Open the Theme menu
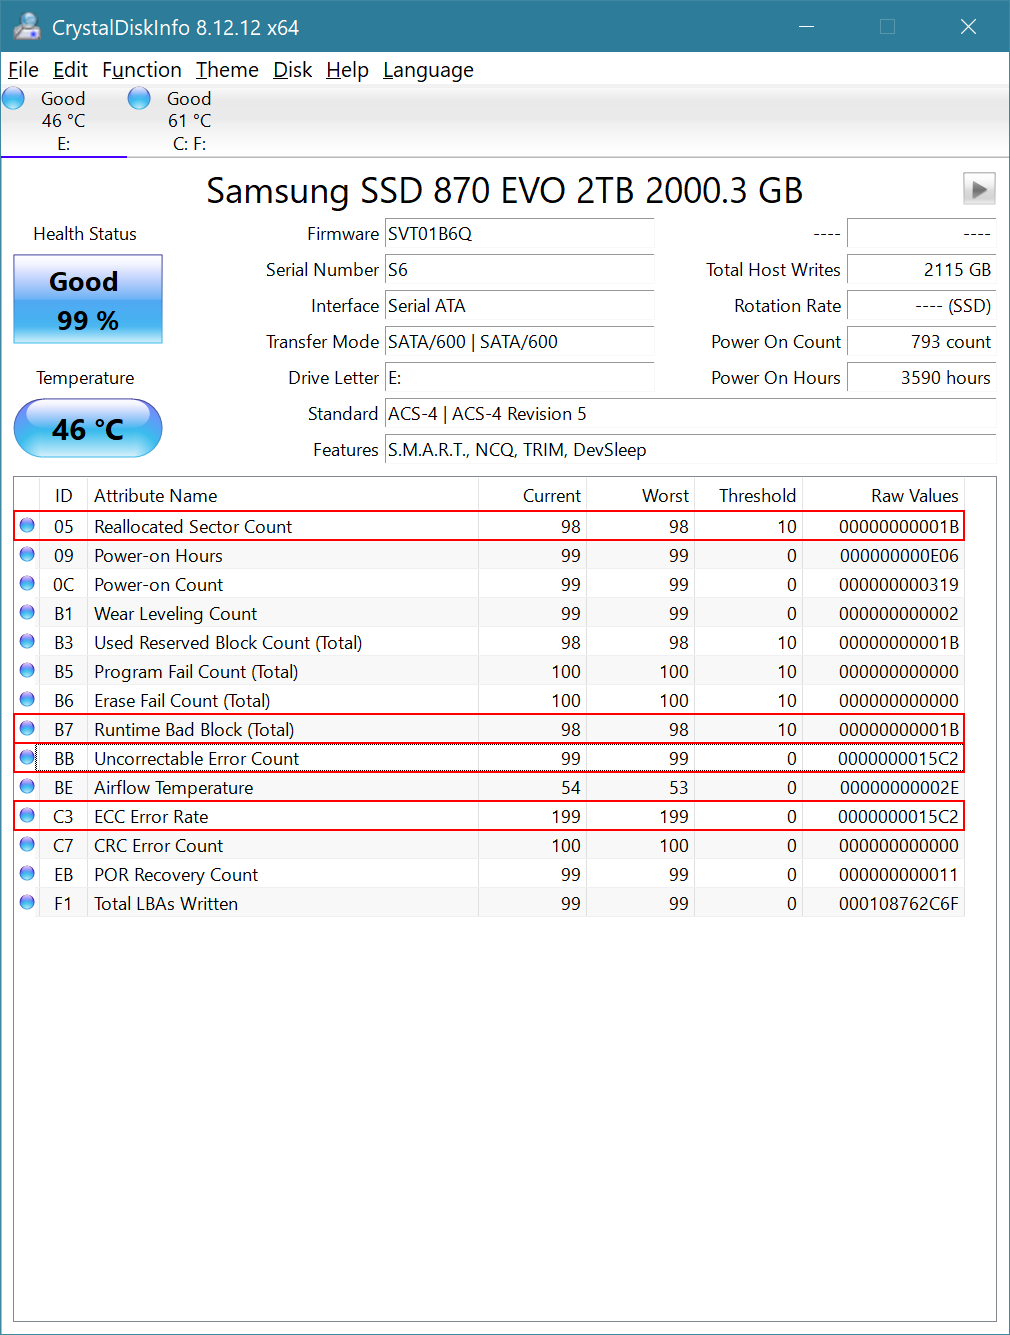Image resolution: width=1010 pixels, height=1335 pixels. pos(227,70)
